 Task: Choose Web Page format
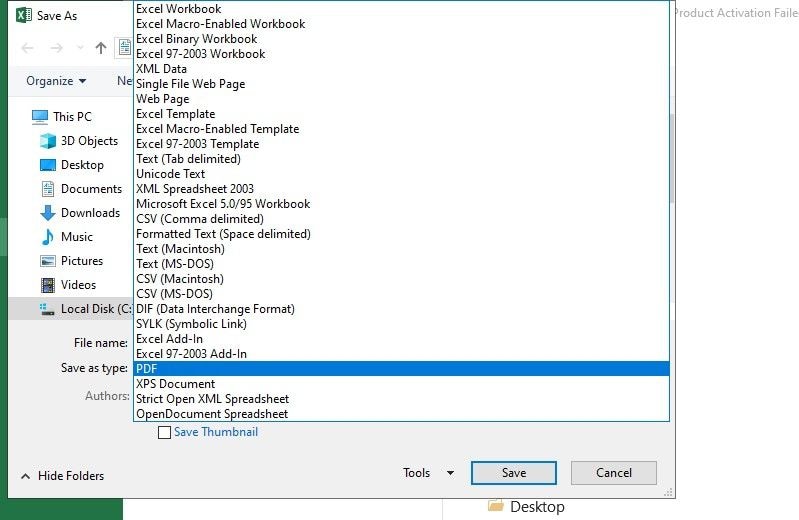(x=401, y=99)
